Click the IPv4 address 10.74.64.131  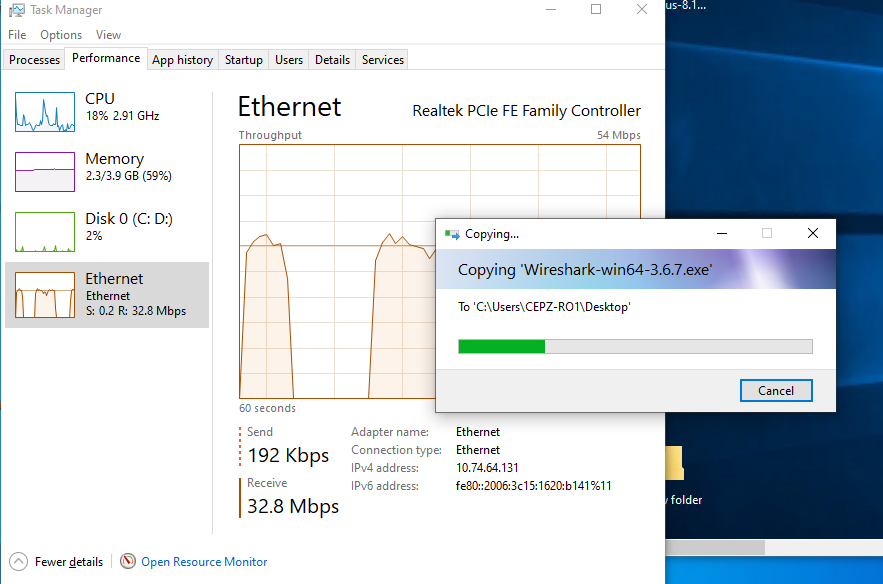tap(487, 468)
